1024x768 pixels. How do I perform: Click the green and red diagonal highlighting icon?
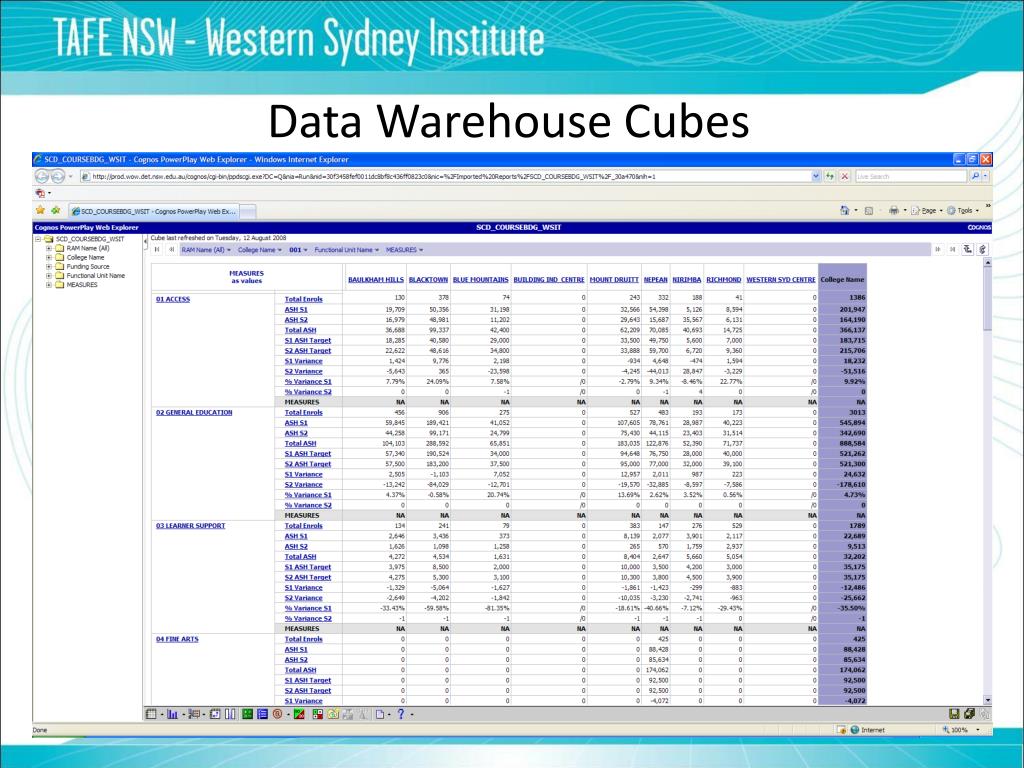tap(299, 714)
